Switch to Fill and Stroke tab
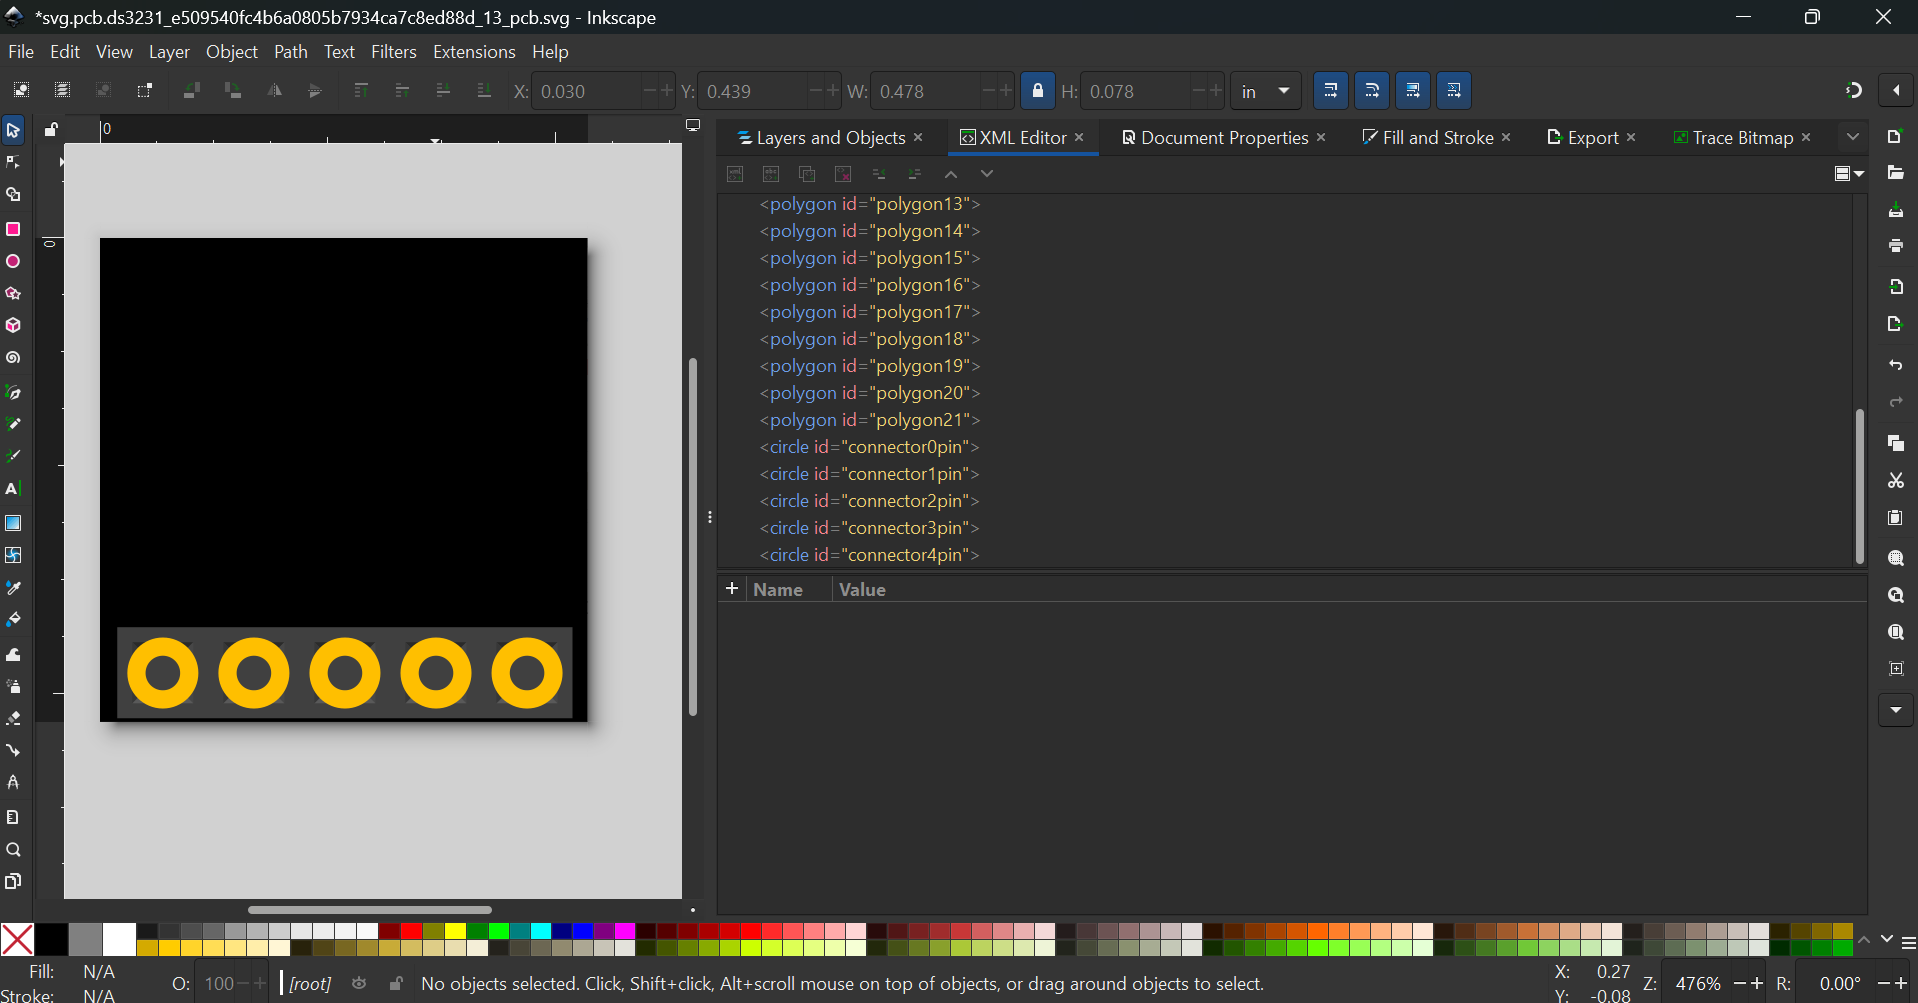This screenshot has height=1003, width=1918. (1428, 138)
